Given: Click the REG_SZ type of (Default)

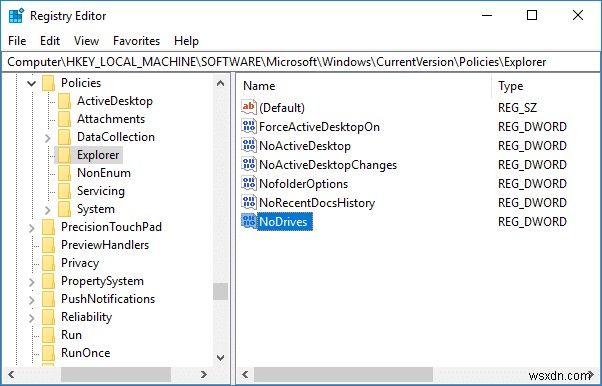Looking at the screenshot, I should point(518,108).
